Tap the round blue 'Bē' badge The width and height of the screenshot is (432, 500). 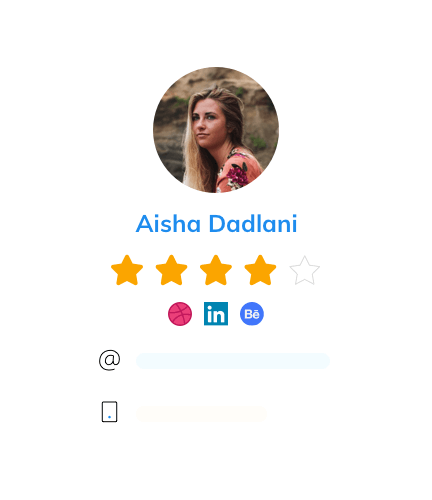[252, 314]
